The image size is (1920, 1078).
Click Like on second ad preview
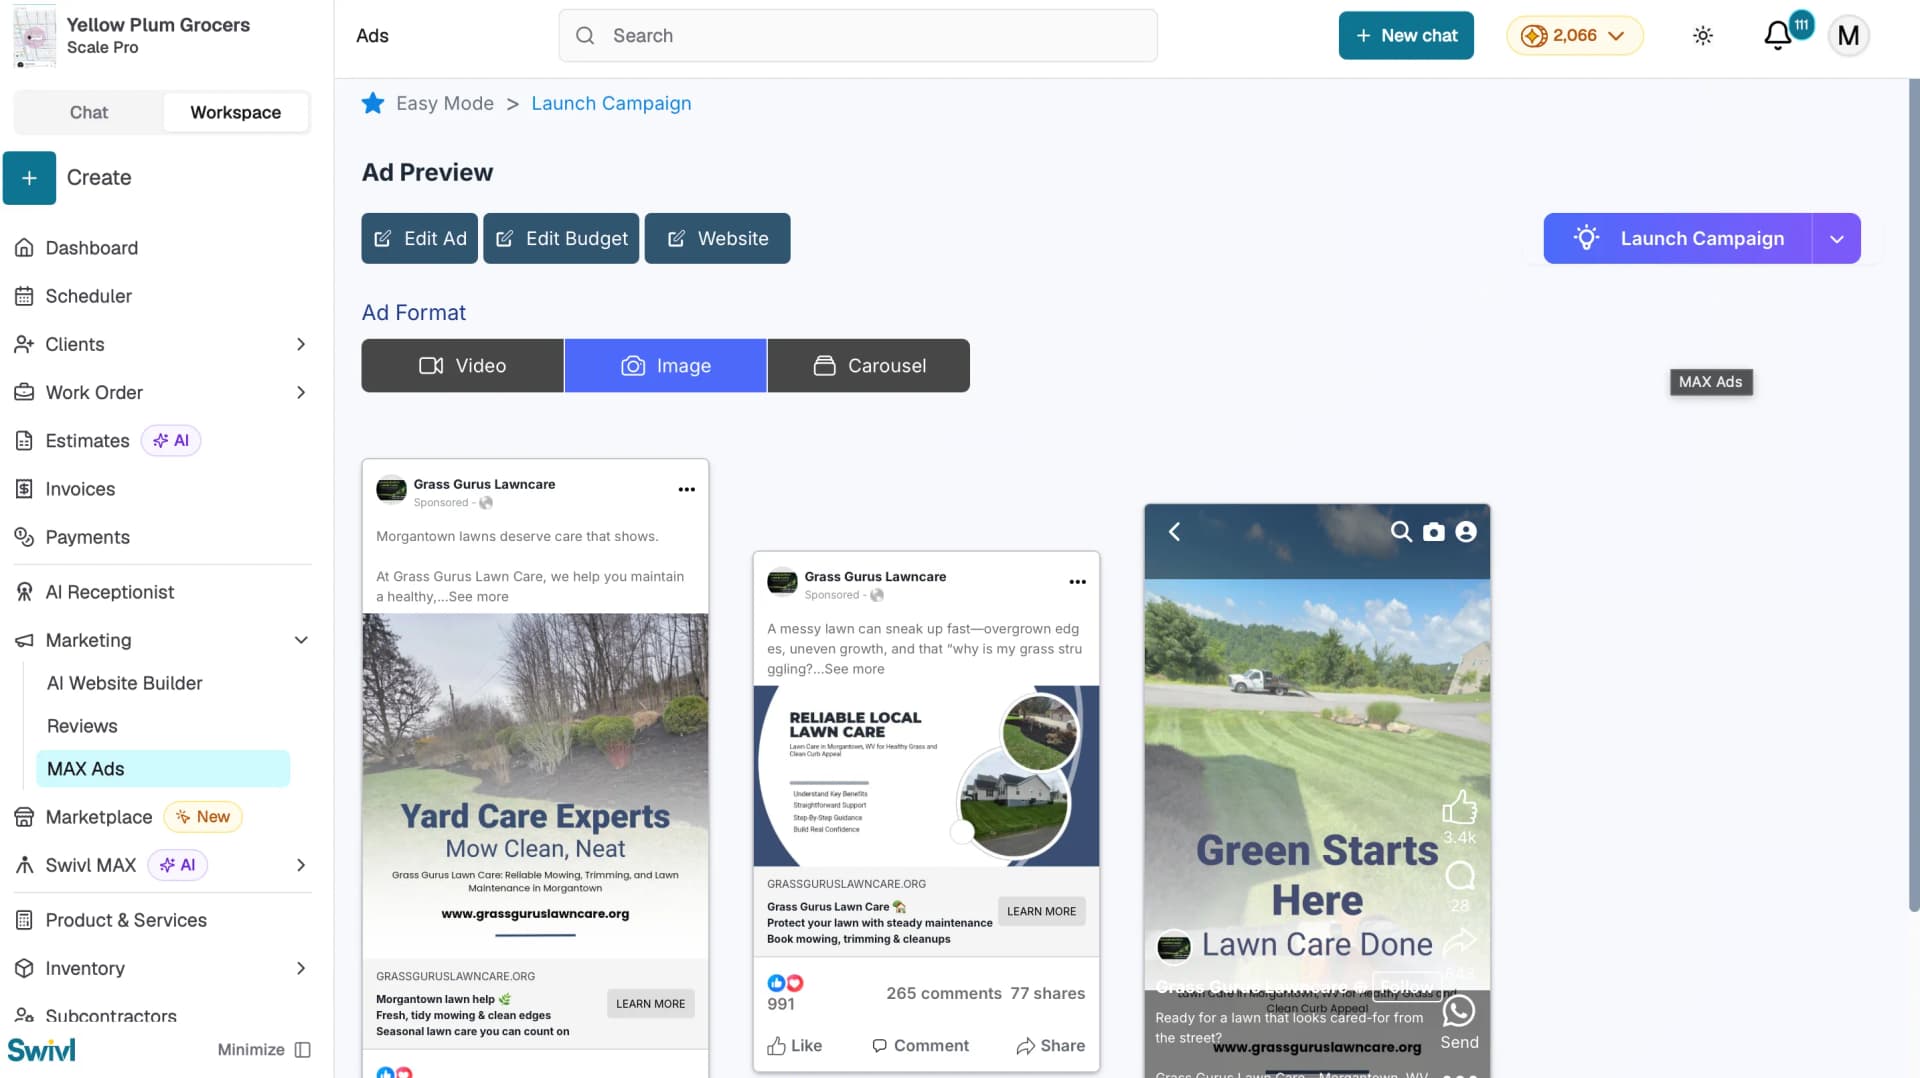coord(795,1046)
